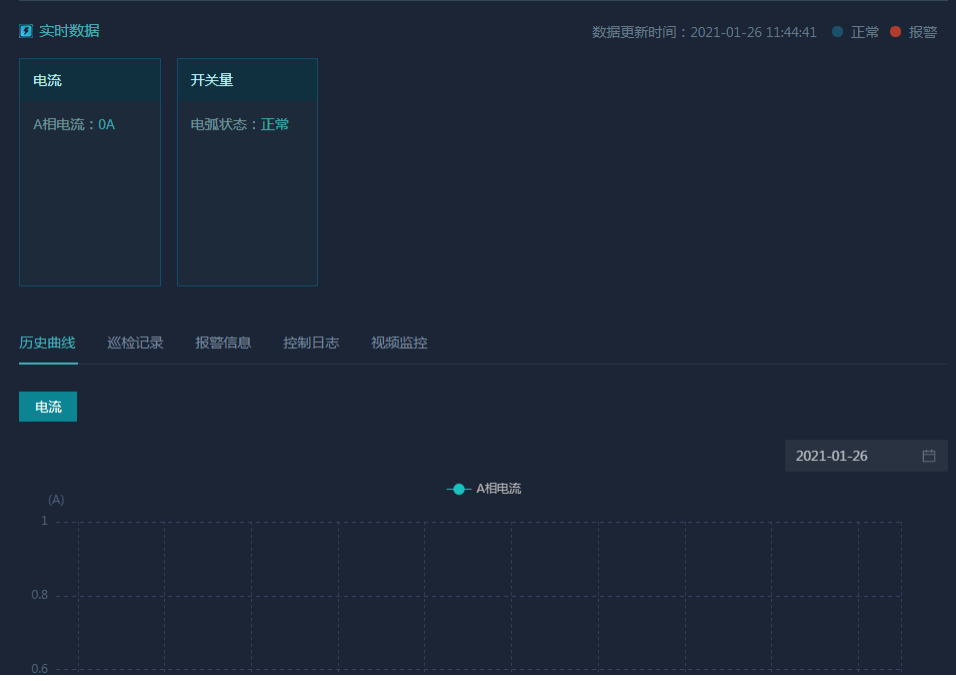Click the (A) axis unit label
Screen dimensions: 956x681
tap(56, 500)
